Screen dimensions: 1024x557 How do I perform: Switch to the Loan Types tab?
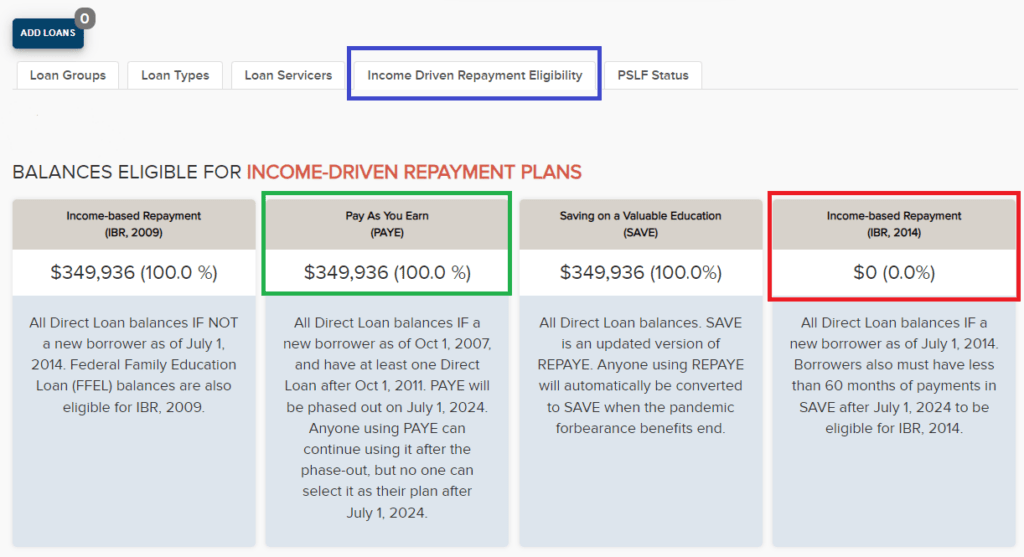coord(175,75)
